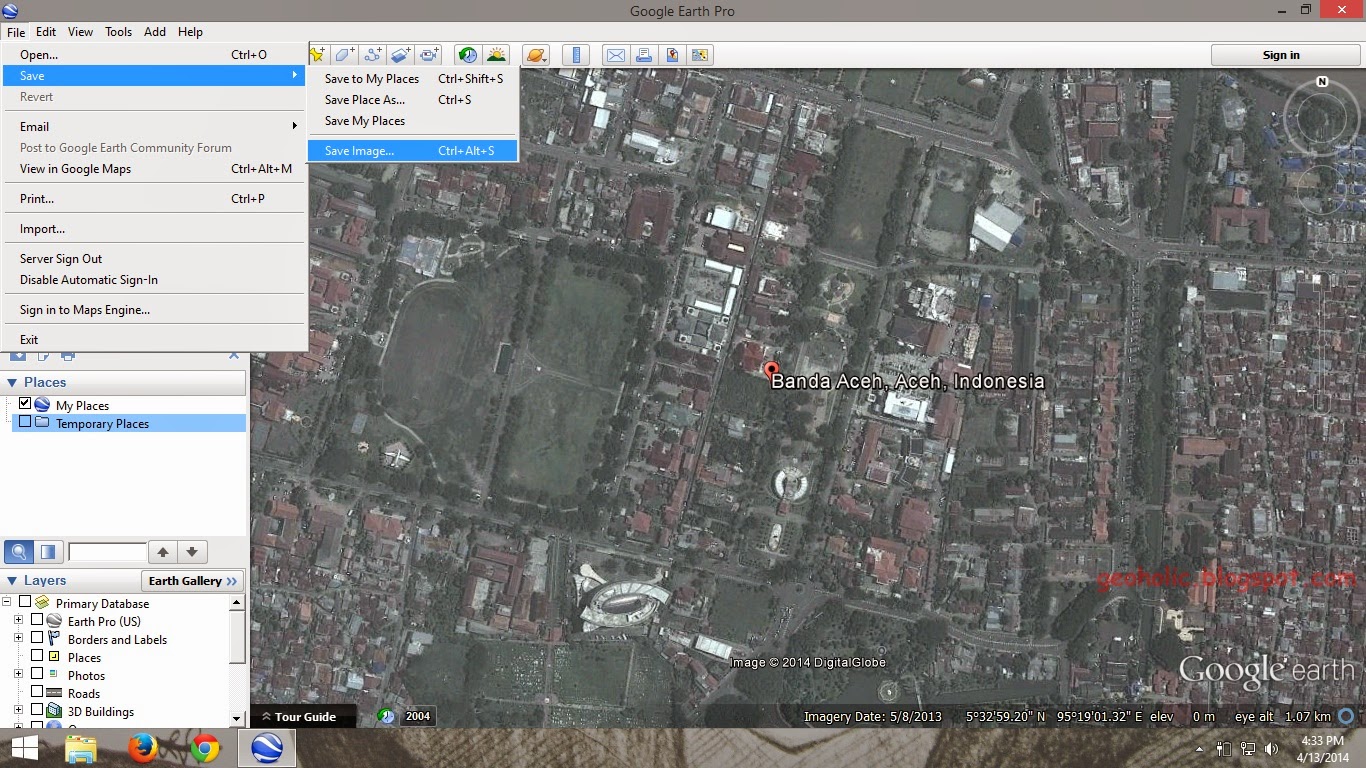Click the Sign in button
The width and height of the screenshot is (1366, 768).
coord(1284,55)
